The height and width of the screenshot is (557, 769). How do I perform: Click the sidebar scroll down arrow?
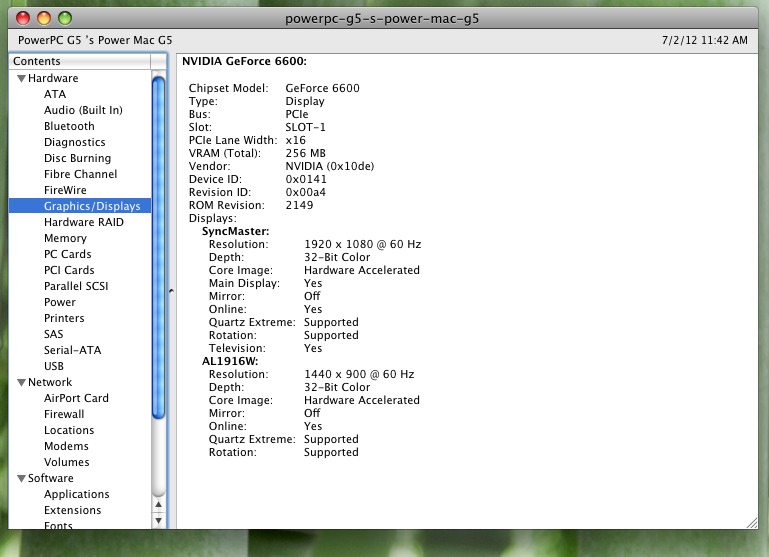158,520
